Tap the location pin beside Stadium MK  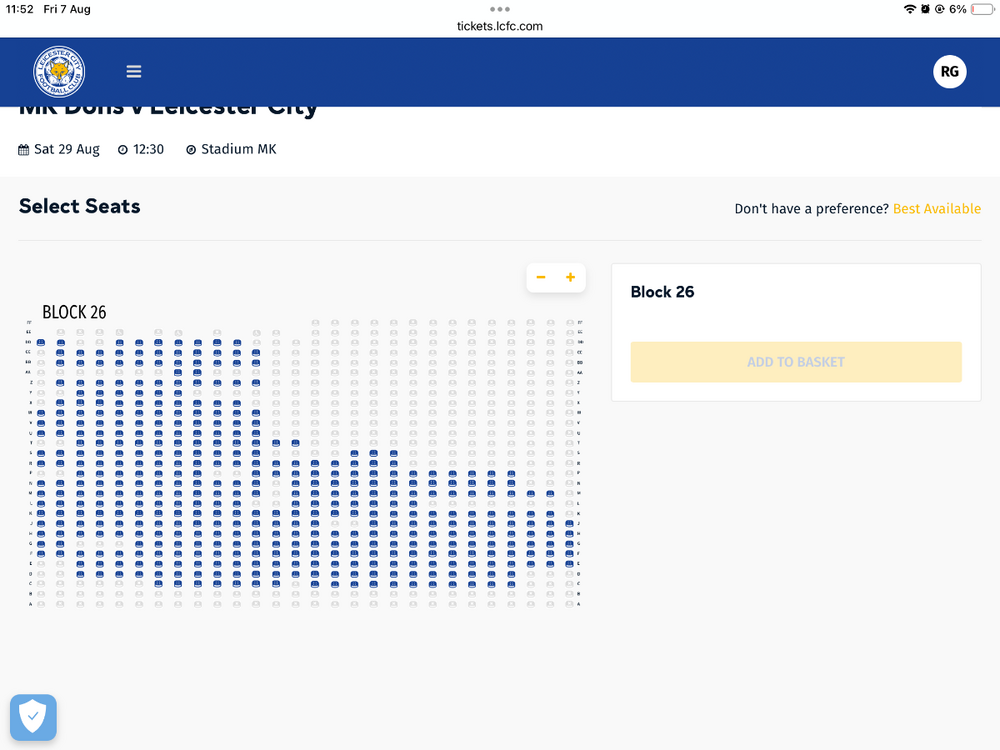191,150
